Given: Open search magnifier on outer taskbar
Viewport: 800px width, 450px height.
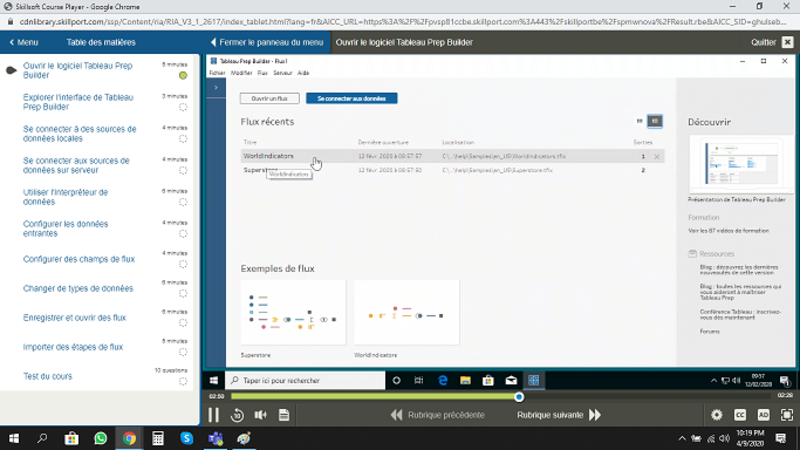Looking at the screenshot, I should pyautogui.click(x=42, y=438).
